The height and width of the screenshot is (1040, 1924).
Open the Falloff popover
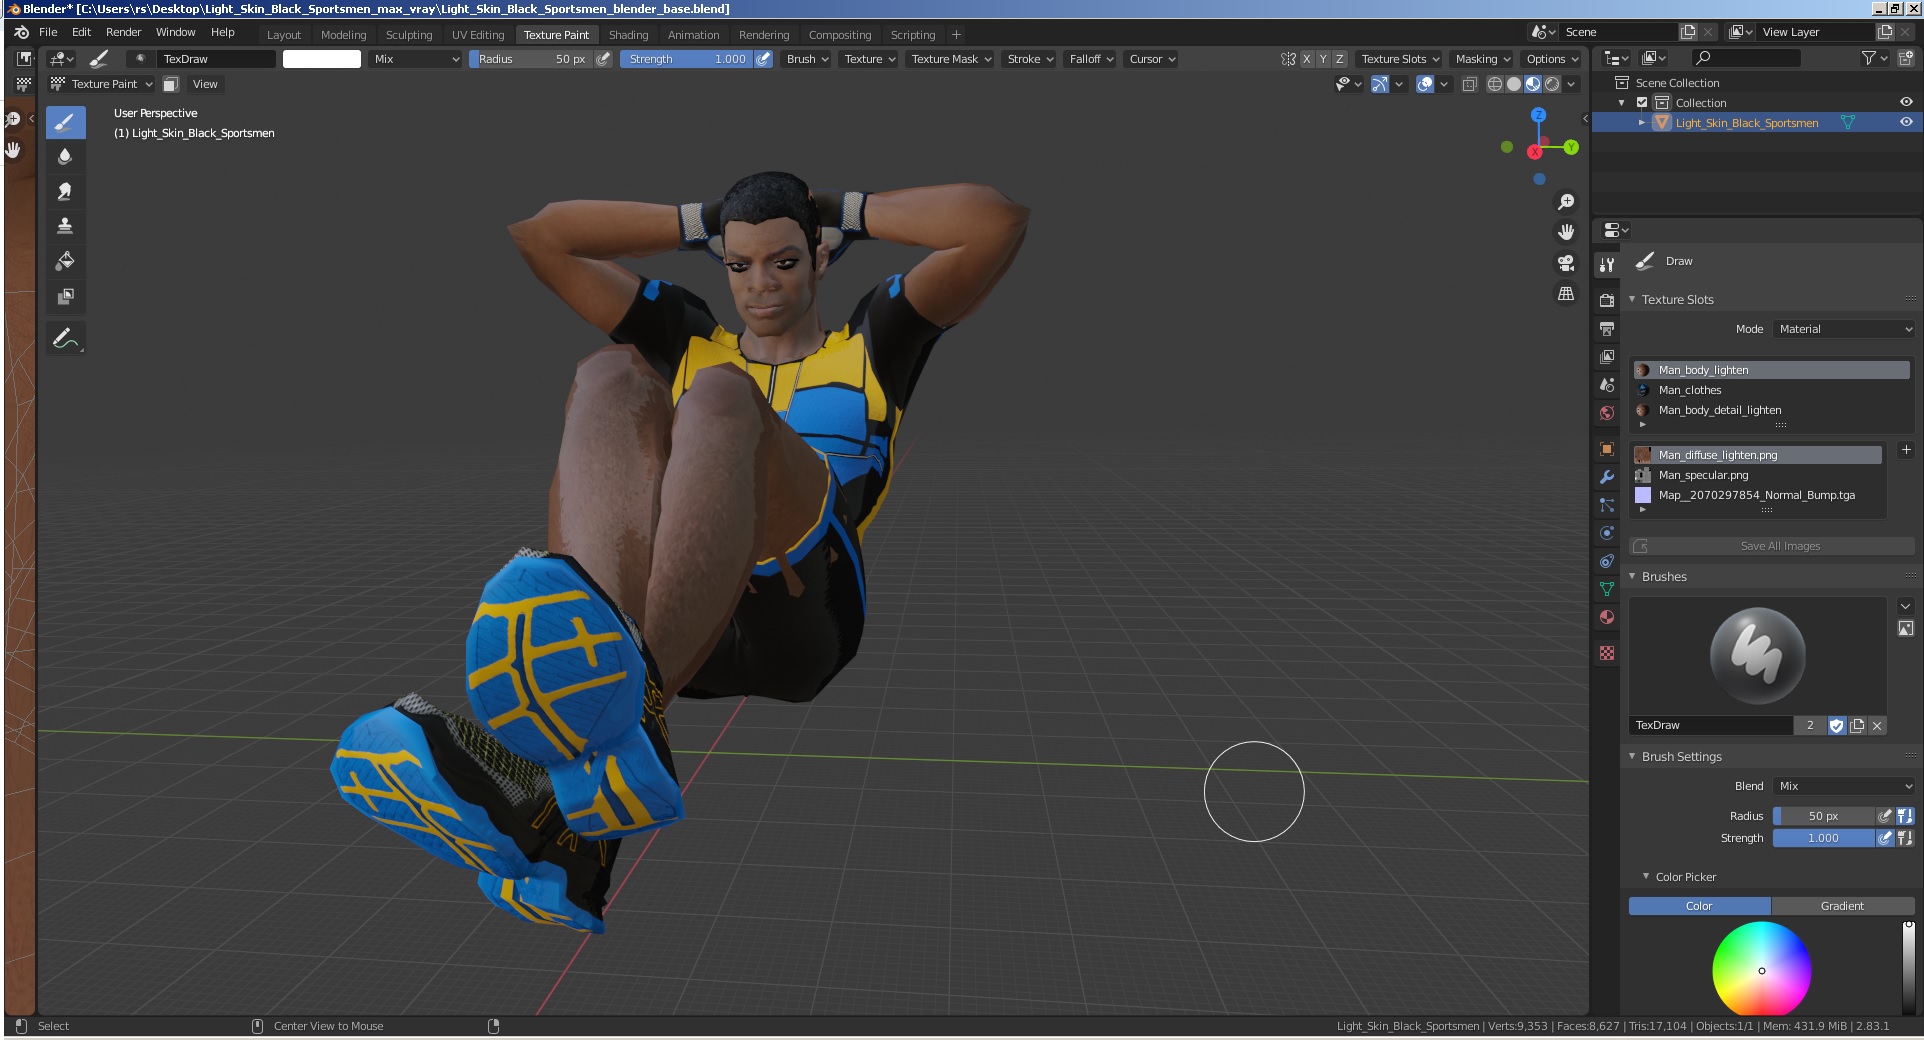(x=1091, y=59)
